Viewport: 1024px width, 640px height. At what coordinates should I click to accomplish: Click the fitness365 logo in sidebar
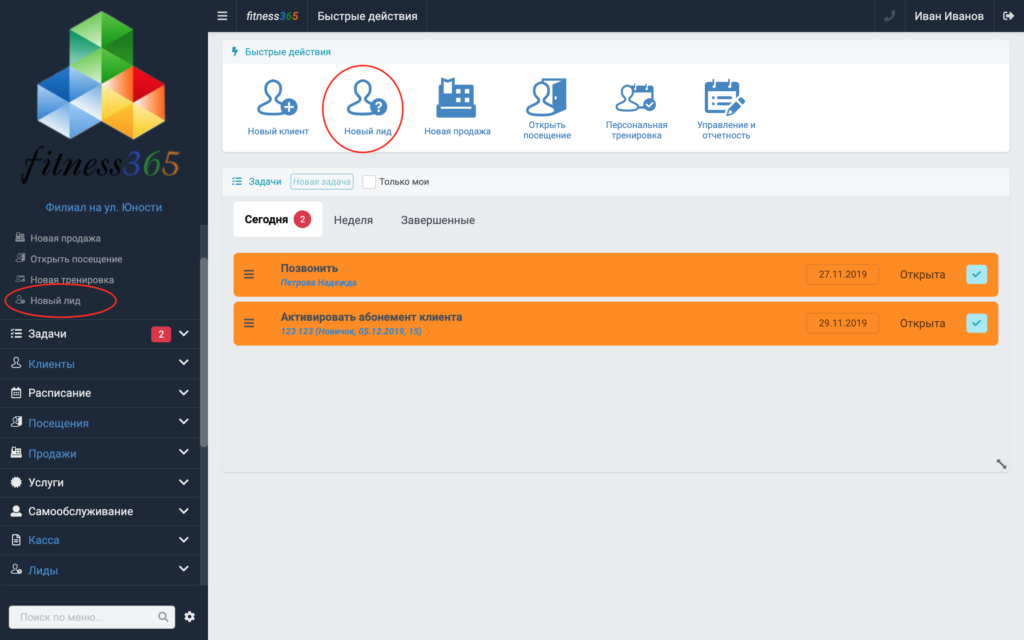click(x=101, y=97)
